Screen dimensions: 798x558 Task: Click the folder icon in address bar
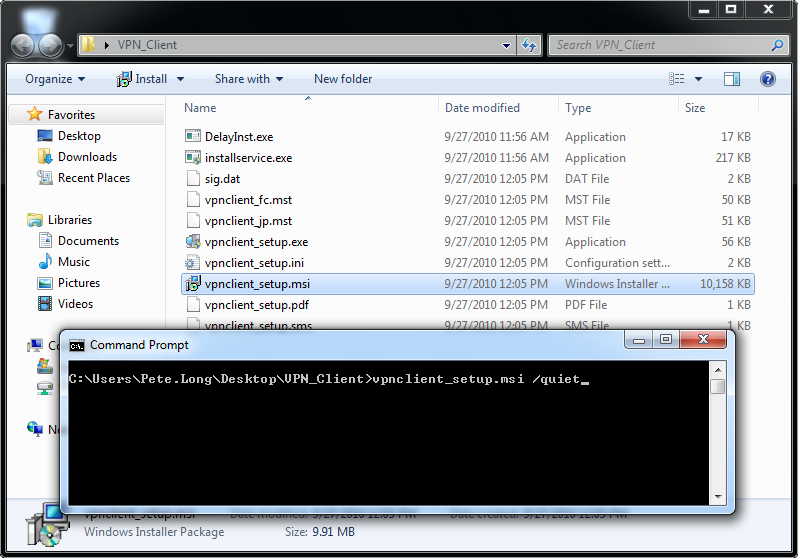coord(89,45)
